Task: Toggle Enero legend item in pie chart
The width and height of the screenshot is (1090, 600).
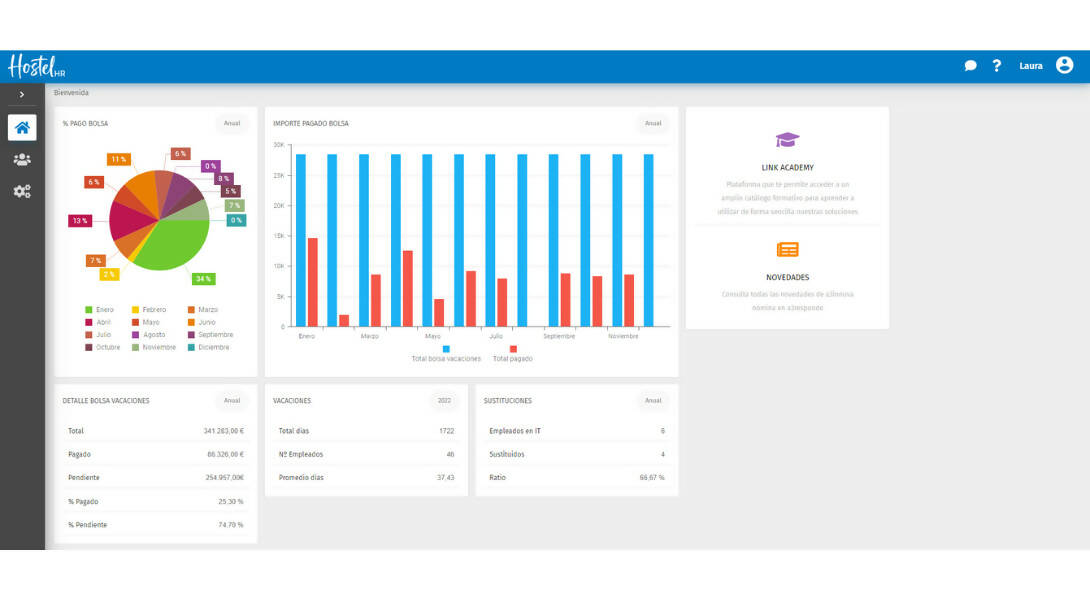Action: coord(99,310)
